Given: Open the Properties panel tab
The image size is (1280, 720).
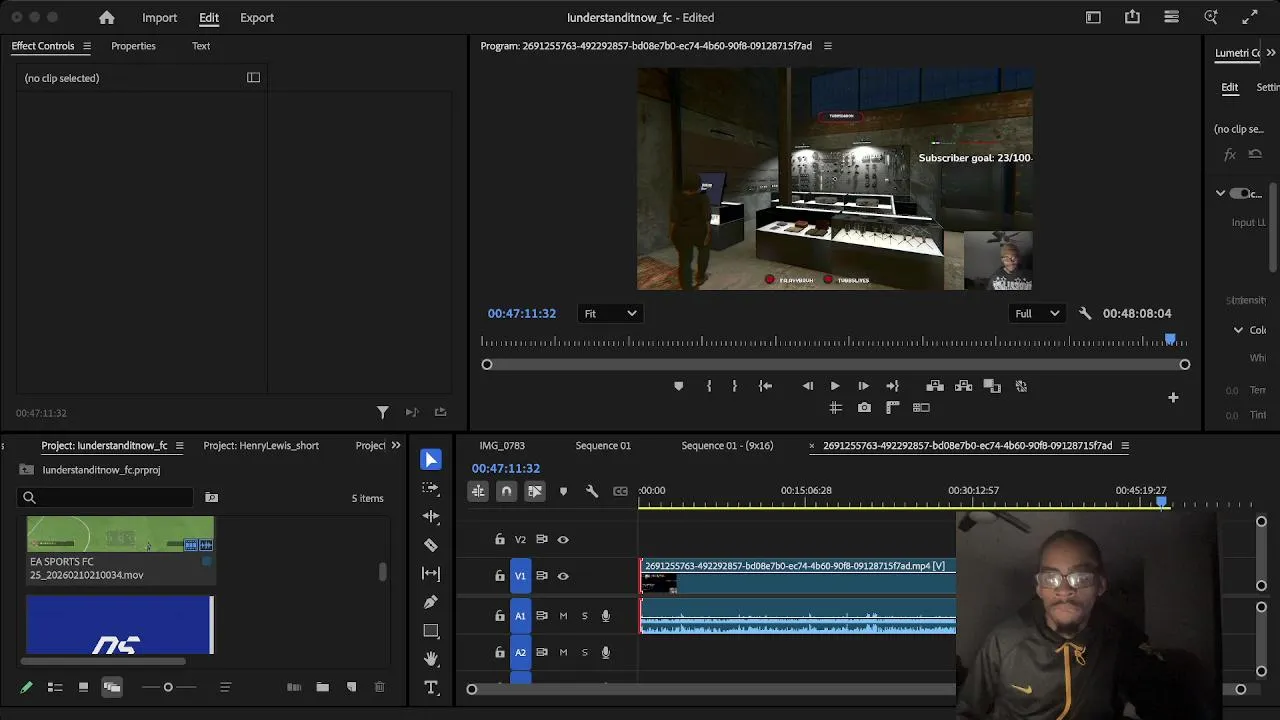Looking at the screenshot, I should [x=133, y=46].
